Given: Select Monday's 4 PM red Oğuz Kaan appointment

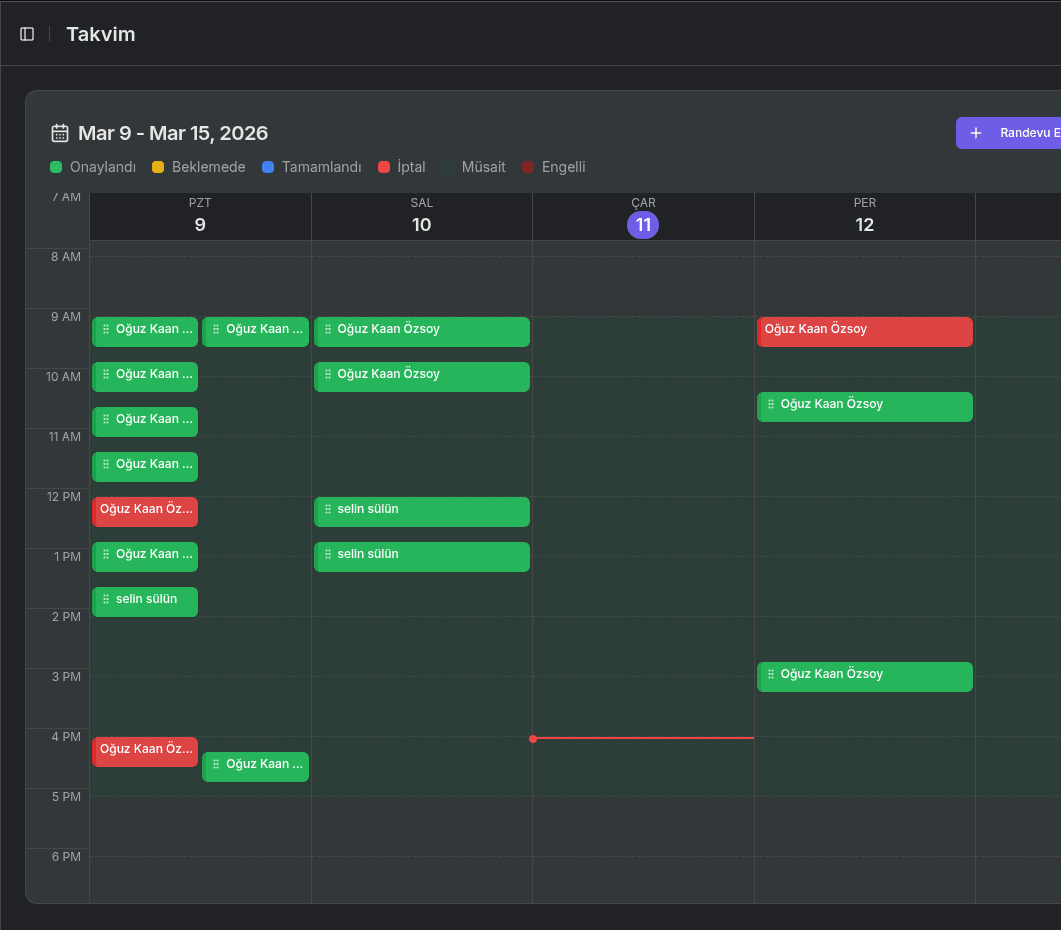Looking at the screenshot, I should [x=145, y=750].
